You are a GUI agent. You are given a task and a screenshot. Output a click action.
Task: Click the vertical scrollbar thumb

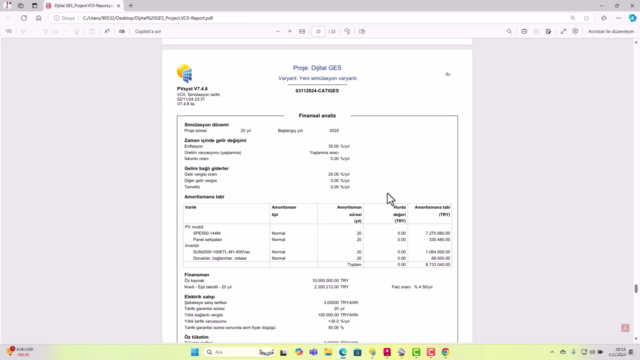click(636, 289)
